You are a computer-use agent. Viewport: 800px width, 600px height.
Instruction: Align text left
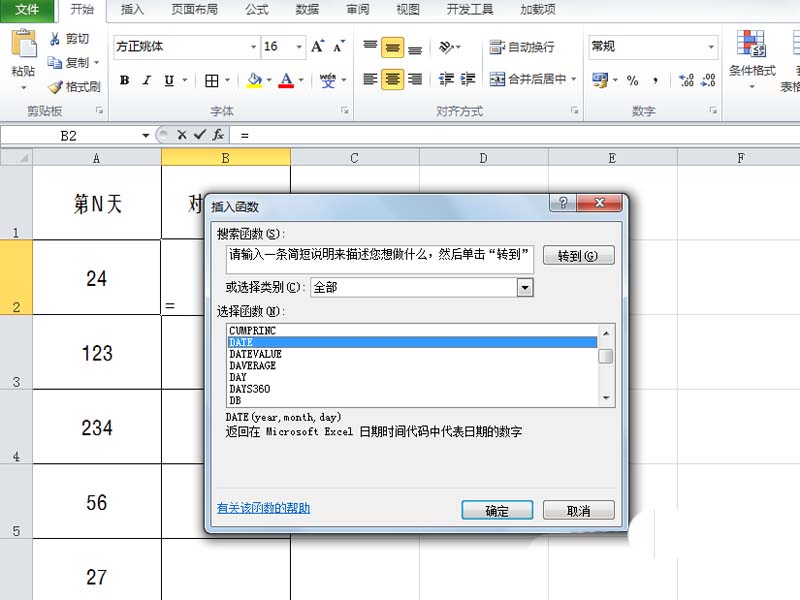pyautogui.click(x=370, y=79)
